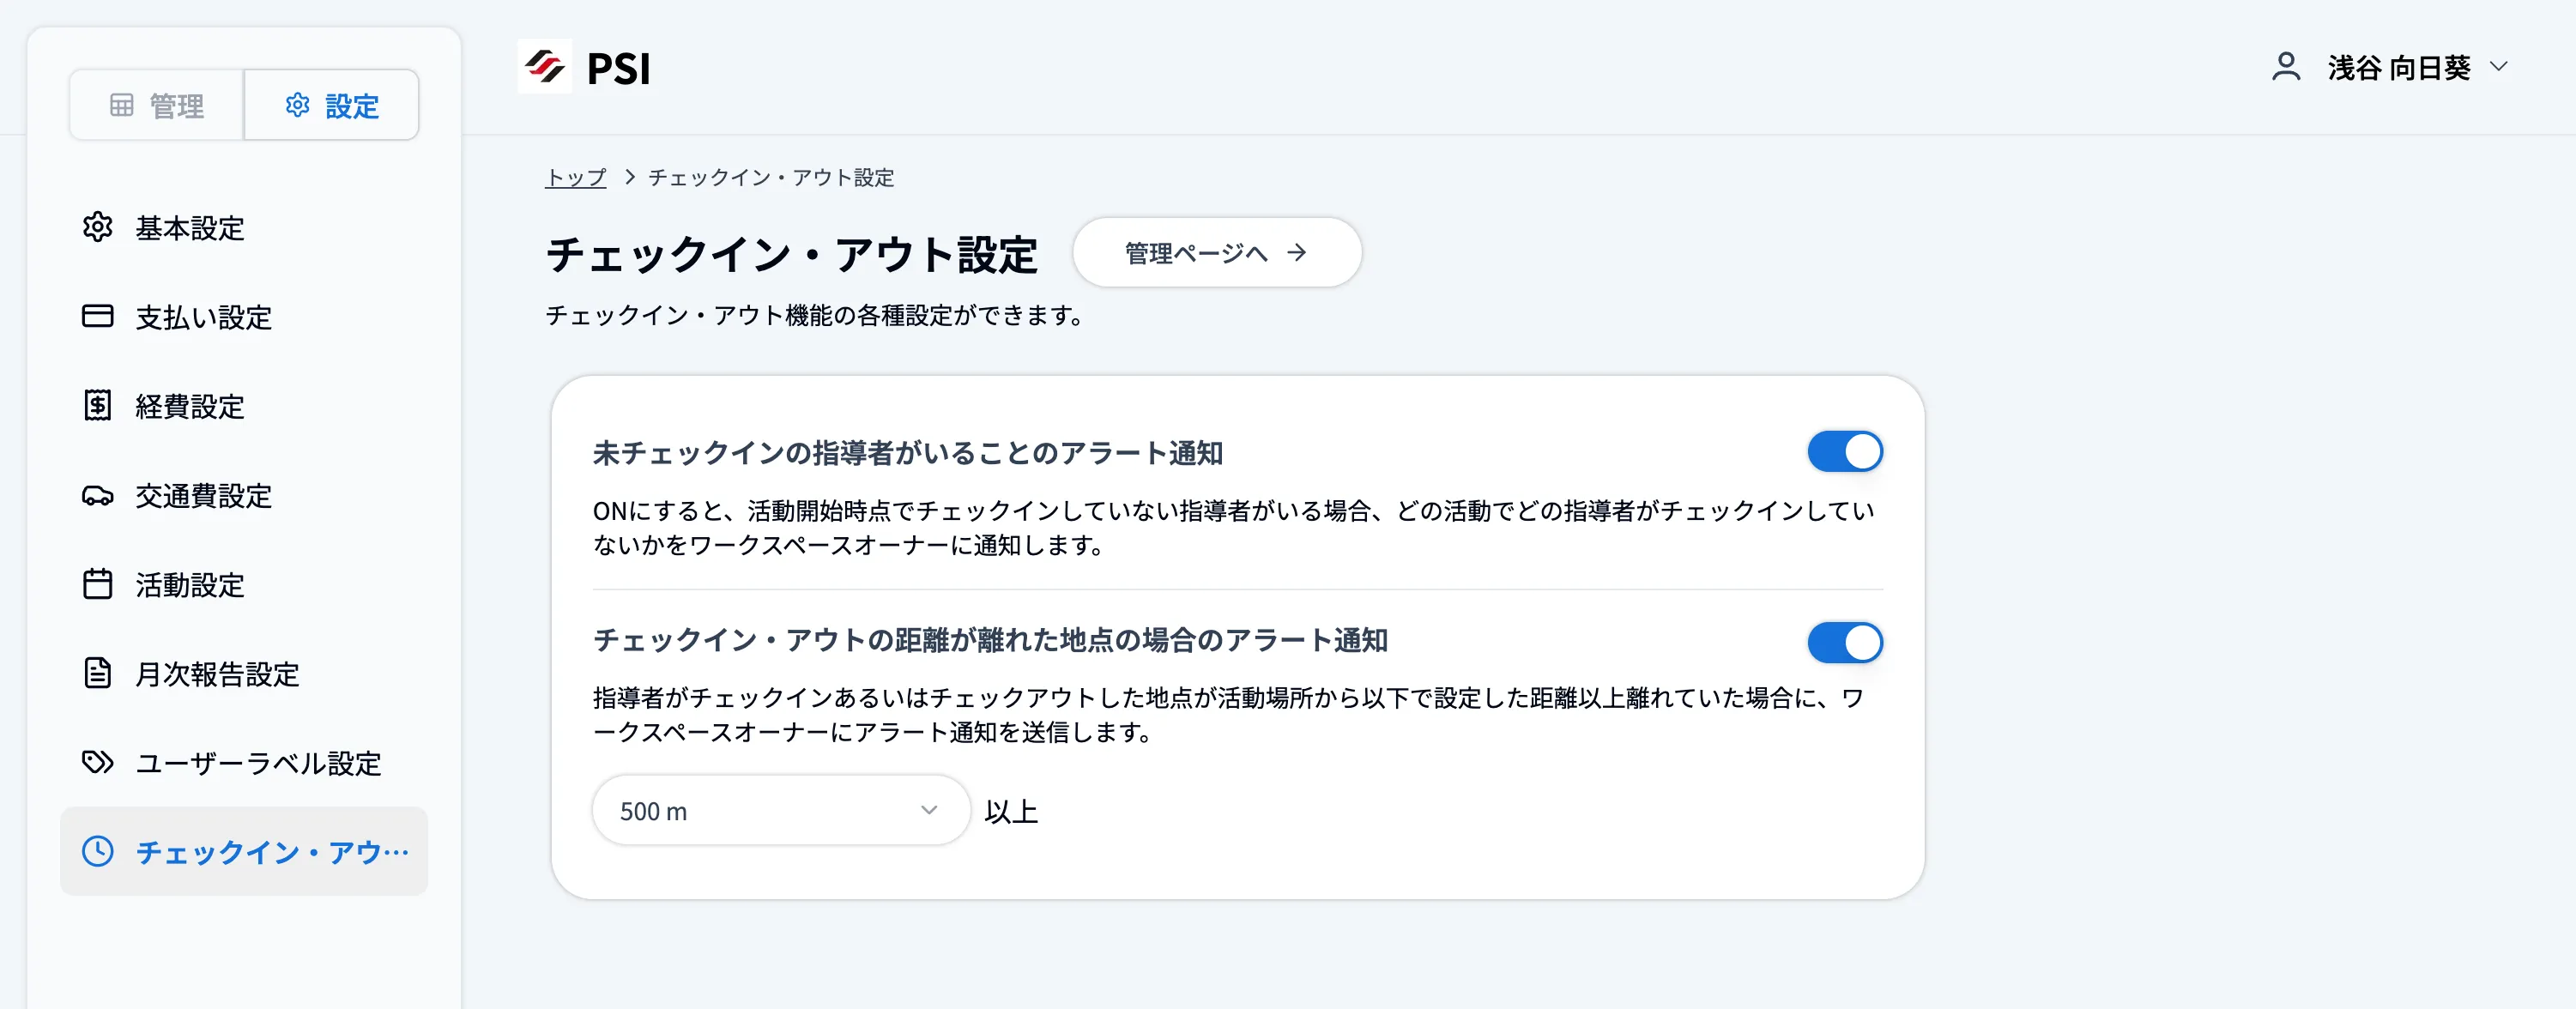This screenshot has width=2576, height=1009.
Task: Turn off the distance alert notification toggle
Action: coord(1845,643)
